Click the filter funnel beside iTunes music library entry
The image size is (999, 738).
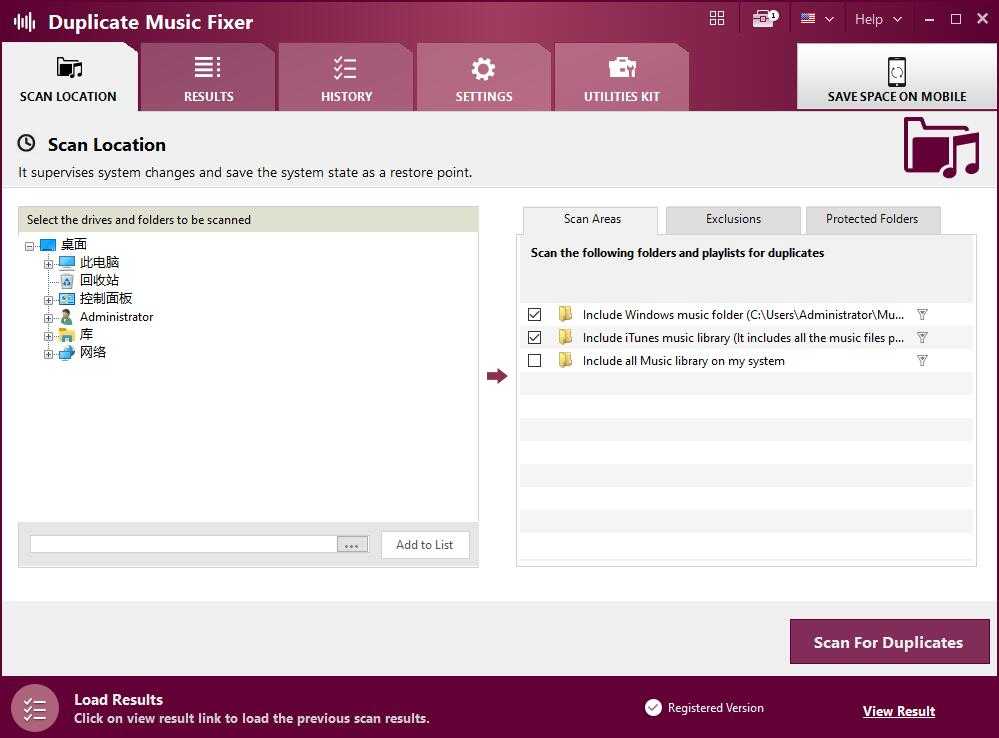(x=921, y=337)
